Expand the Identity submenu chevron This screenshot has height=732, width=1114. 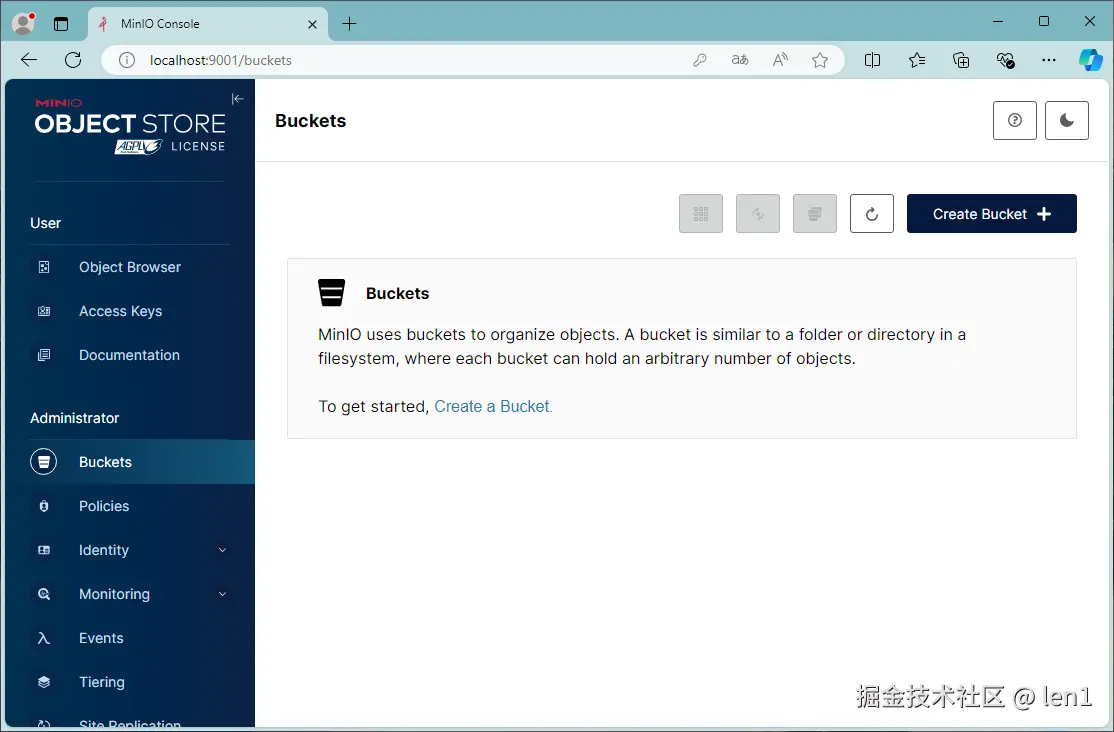222,550
